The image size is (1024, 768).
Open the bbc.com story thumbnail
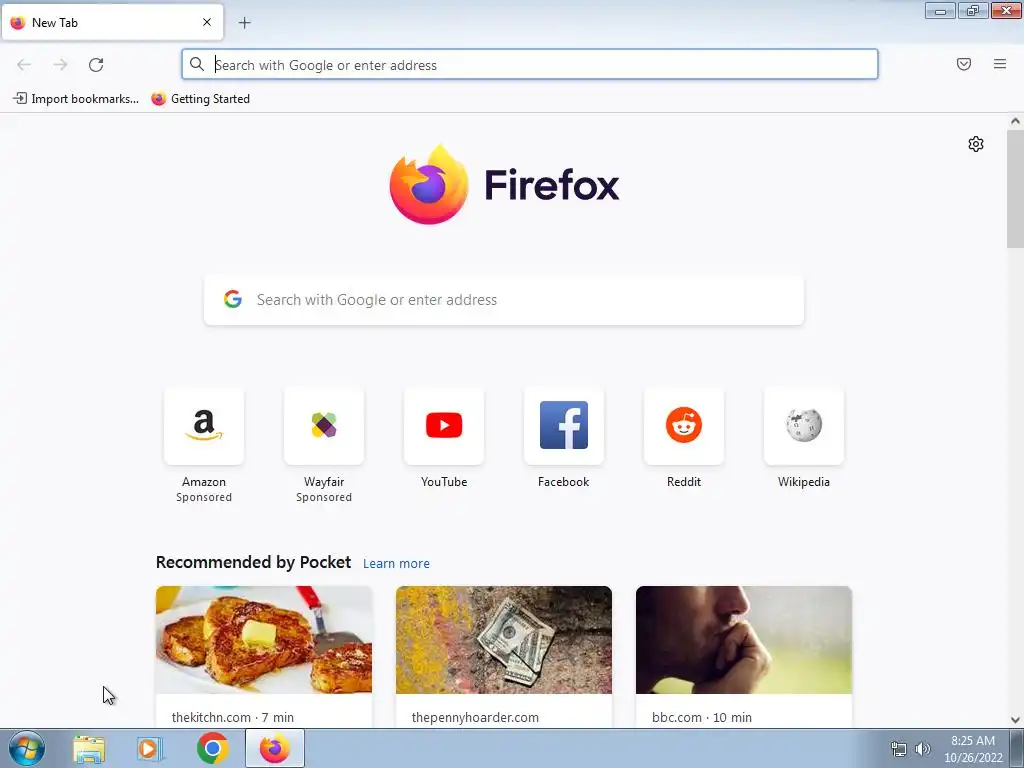[x=744, y=640]
